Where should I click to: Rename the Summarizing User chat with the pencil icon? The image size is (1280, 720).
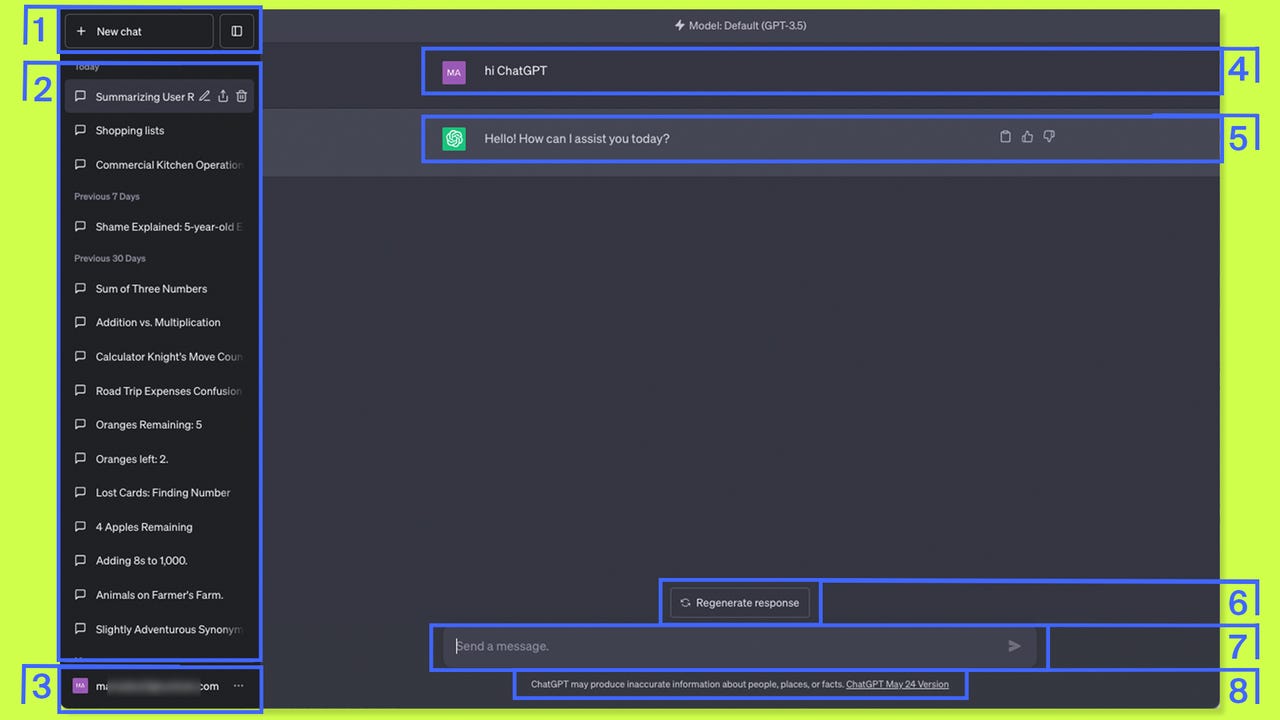pos(204,97)
